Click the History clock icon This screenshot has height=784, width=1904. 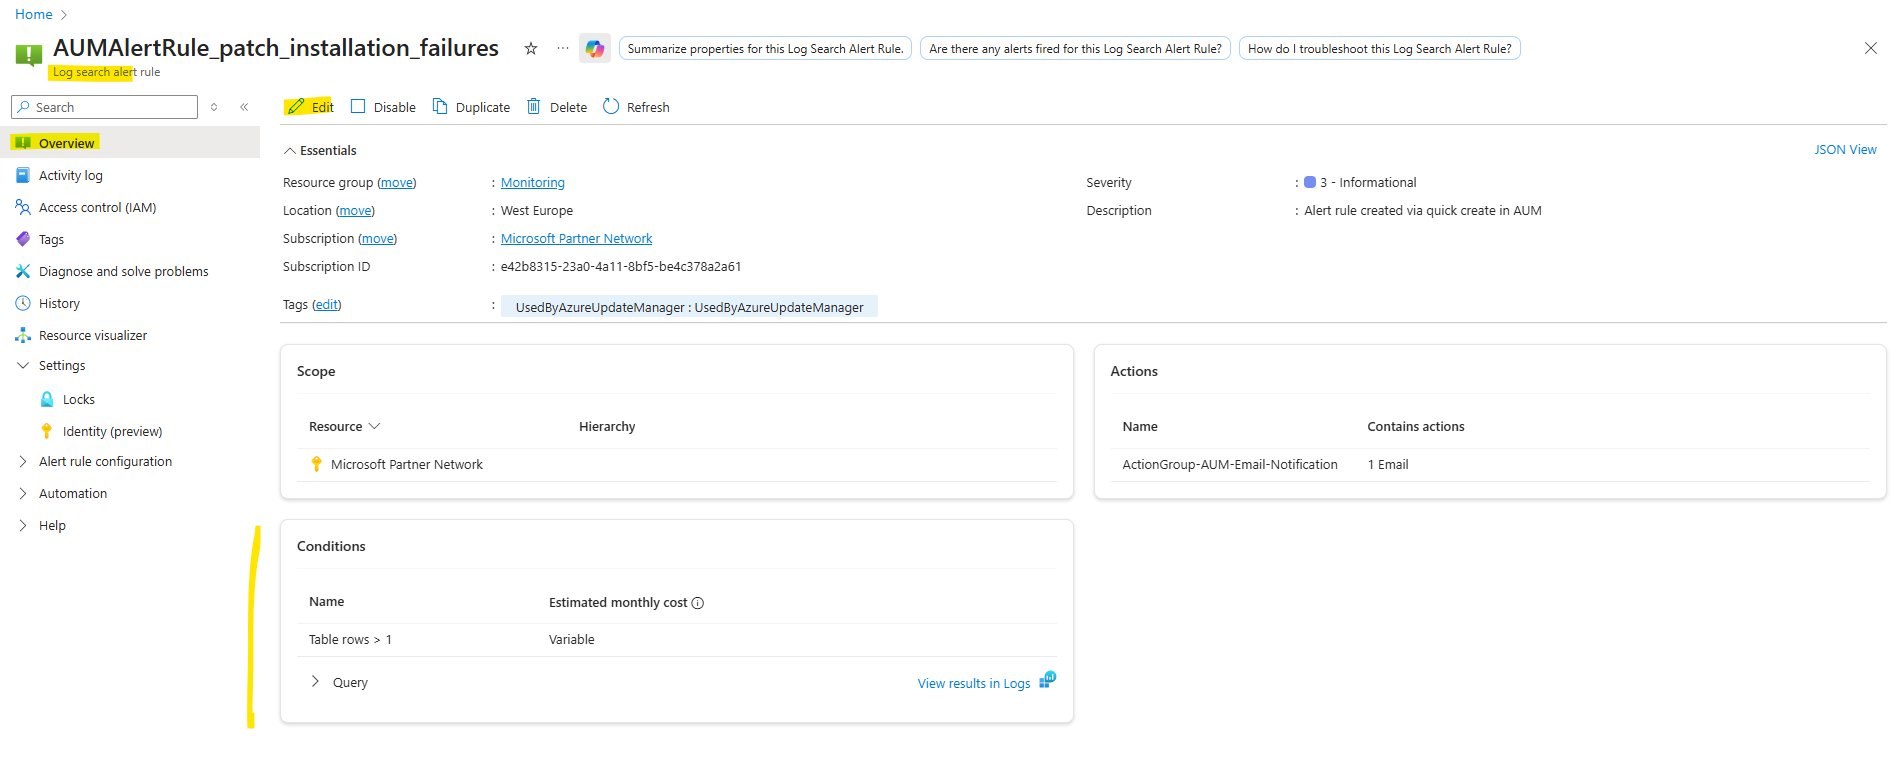pyautogui.click(x=23, y=303)
